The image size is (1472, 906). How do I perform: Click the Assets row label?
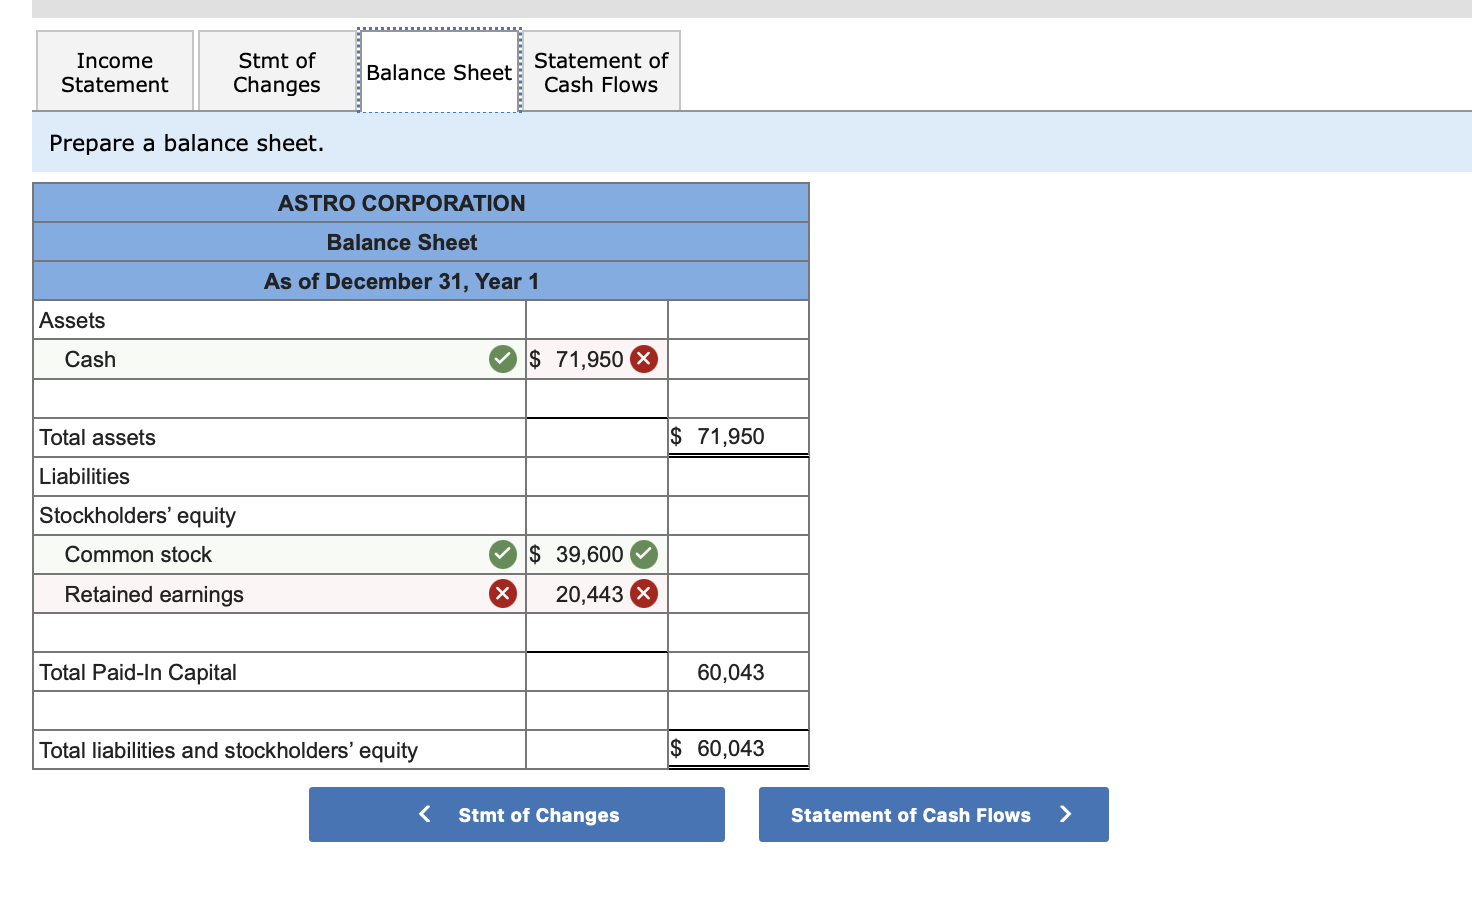point(72,320)
